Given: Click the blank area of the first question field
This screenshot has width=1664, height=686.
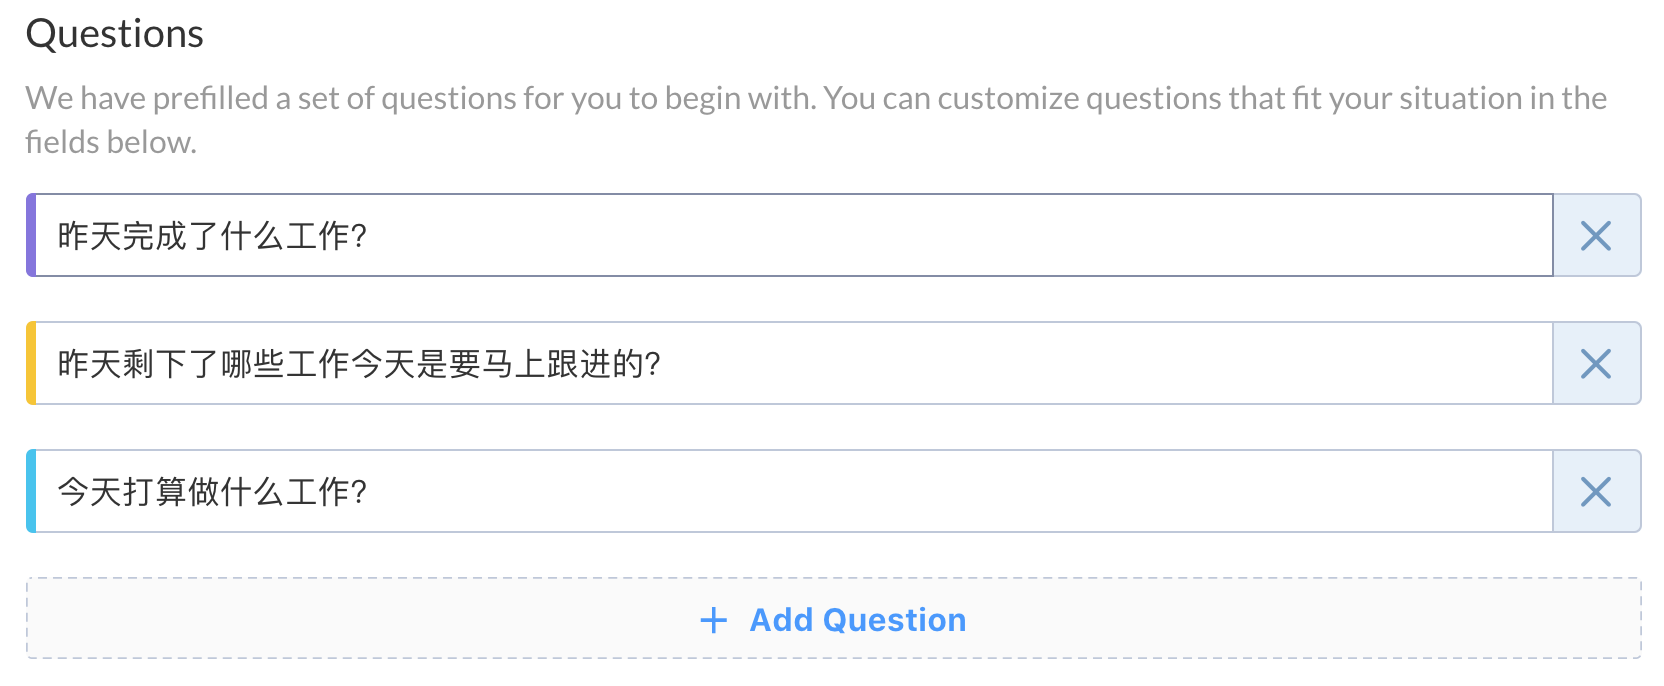Looking at the screenshot, I should (1000, 236).
